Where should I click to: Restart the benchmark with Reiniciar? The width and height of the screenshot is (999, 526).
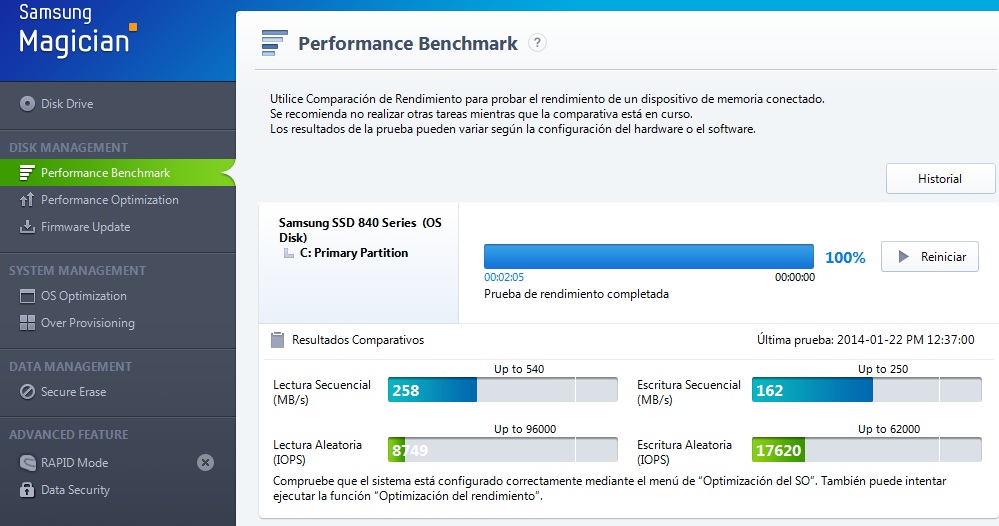(930, 257)
